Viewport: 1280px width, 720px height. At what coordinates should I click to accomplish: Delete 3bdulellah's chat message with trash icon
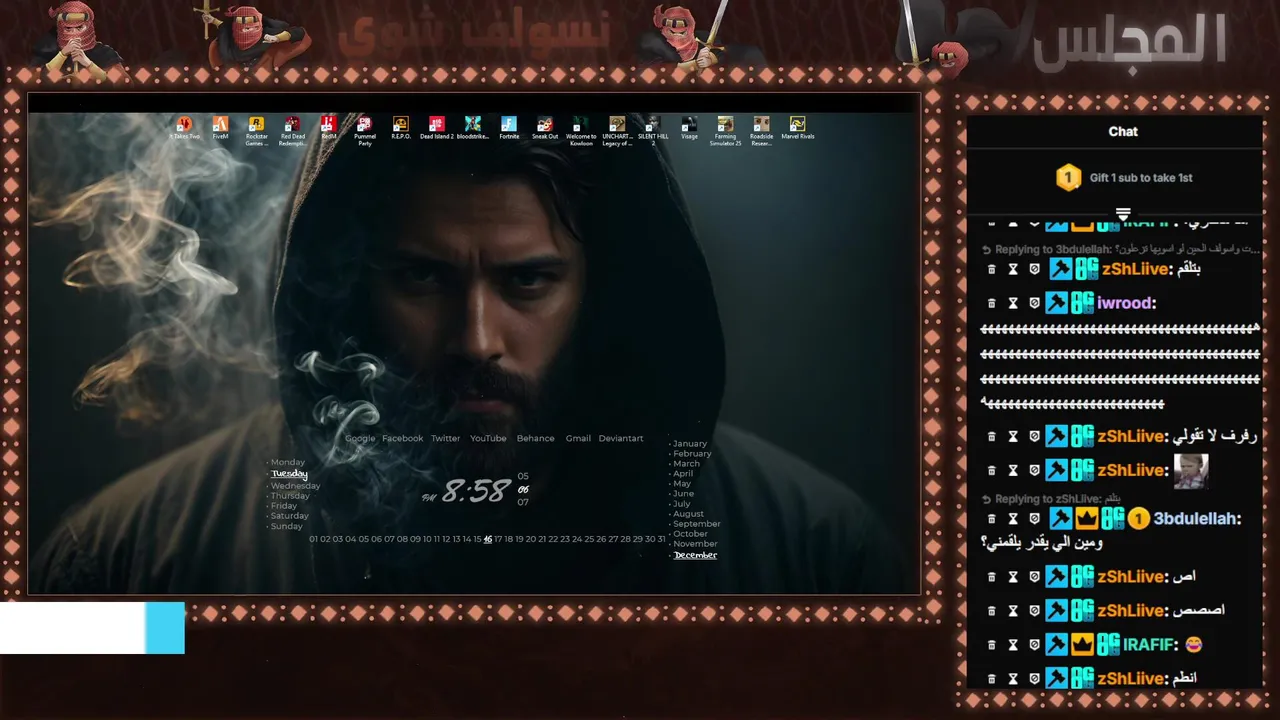[992, 519]
